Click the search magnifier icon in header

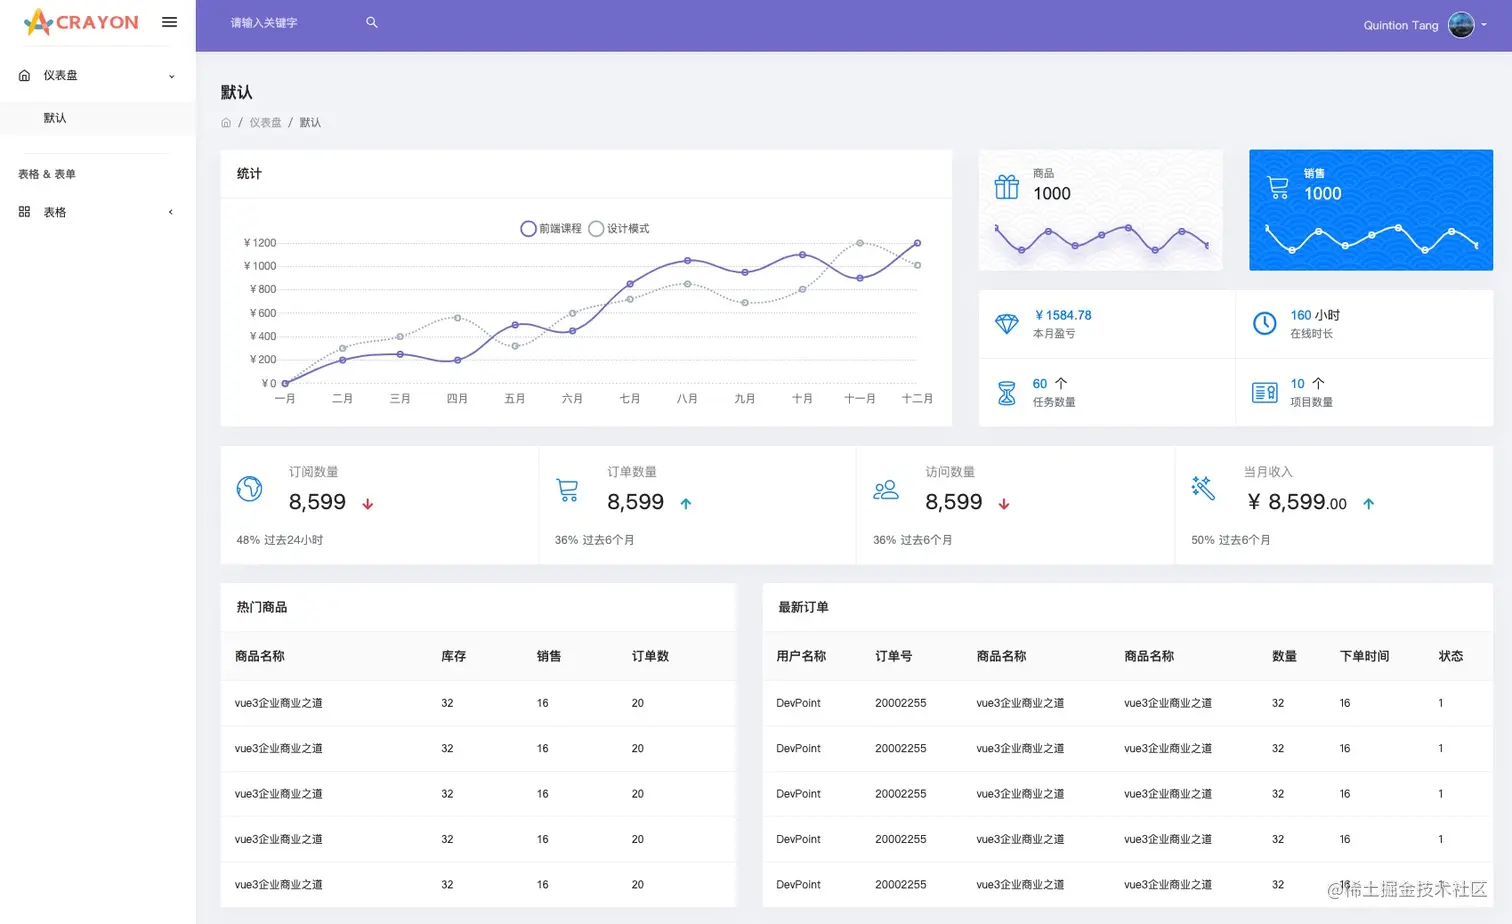372,22
